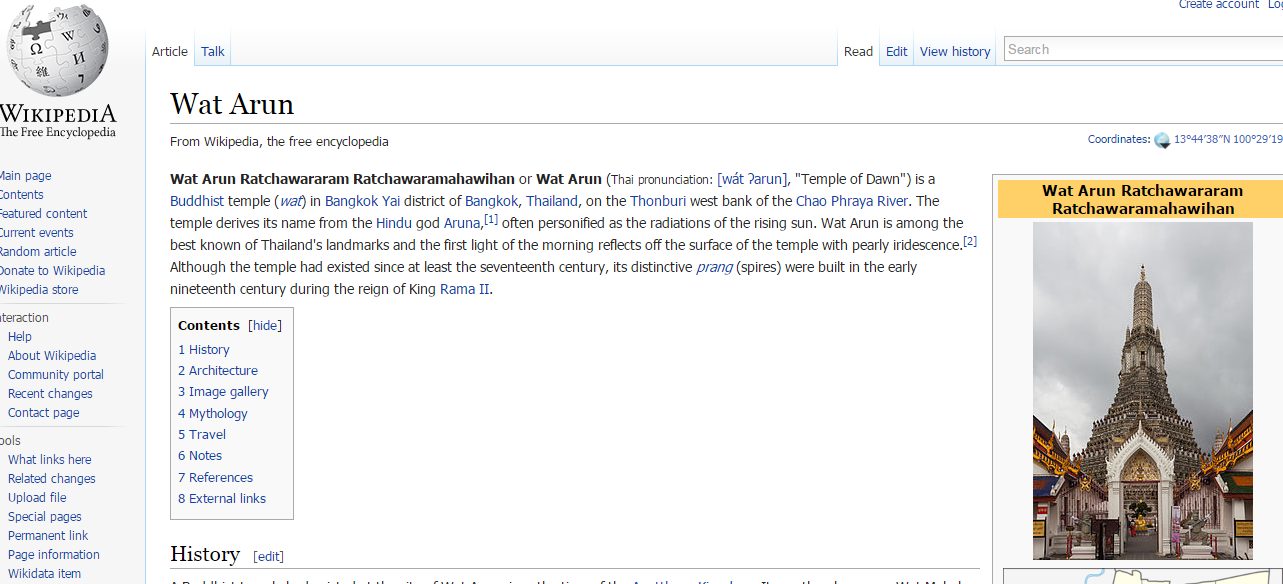
Task: Click the IPA pronunciation link [wát ʔarun]
Action: coord(752,179)
